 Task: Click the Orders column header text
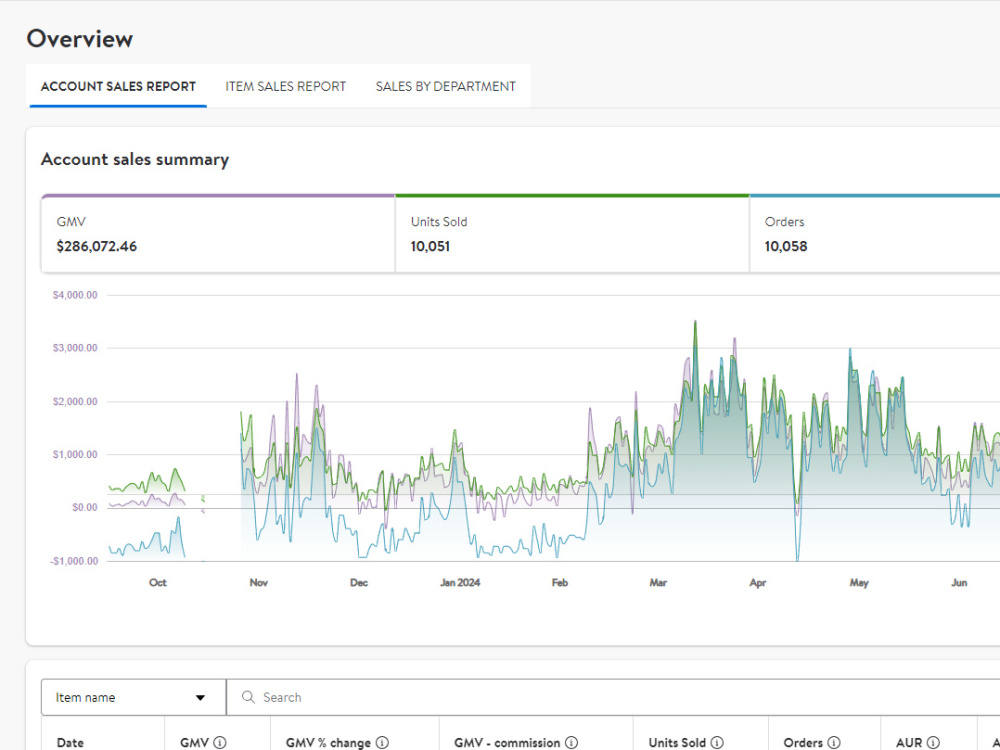[x=803, y=742]
